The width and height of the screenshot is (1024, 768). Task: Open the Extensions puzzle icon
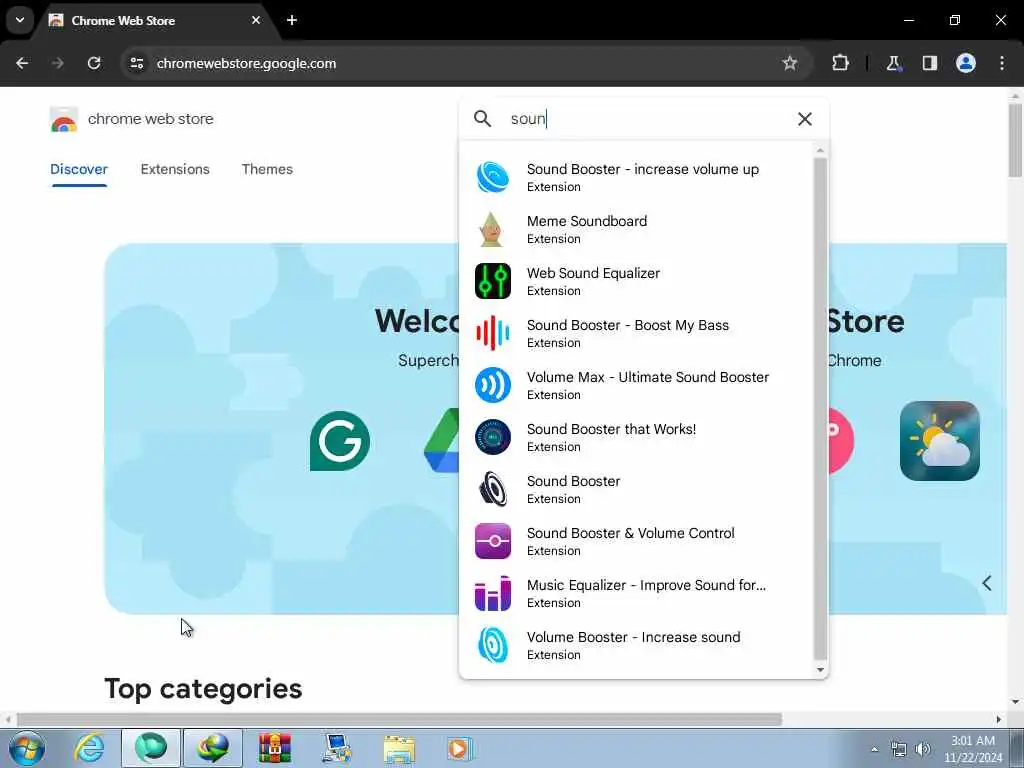pos(840,63)
